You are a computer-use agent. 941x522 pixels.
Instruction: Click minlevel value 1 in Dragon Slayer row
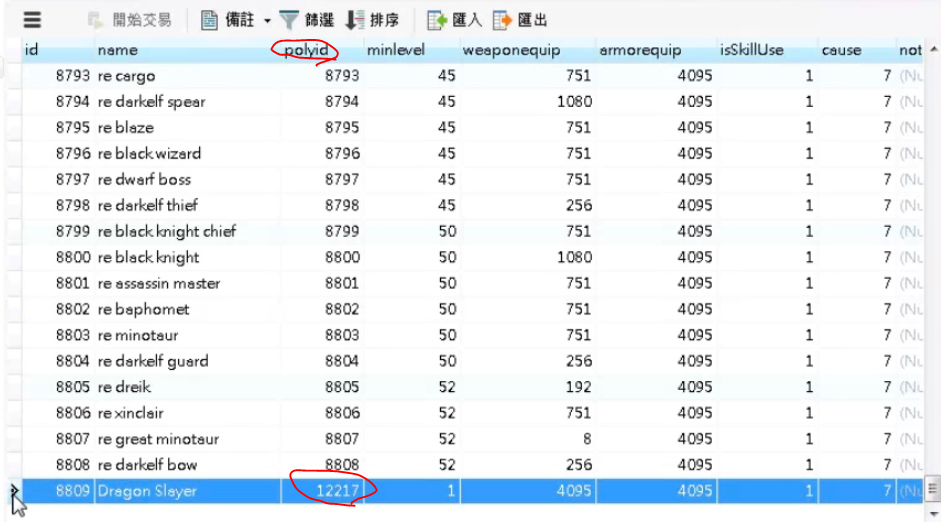point(412,491)
